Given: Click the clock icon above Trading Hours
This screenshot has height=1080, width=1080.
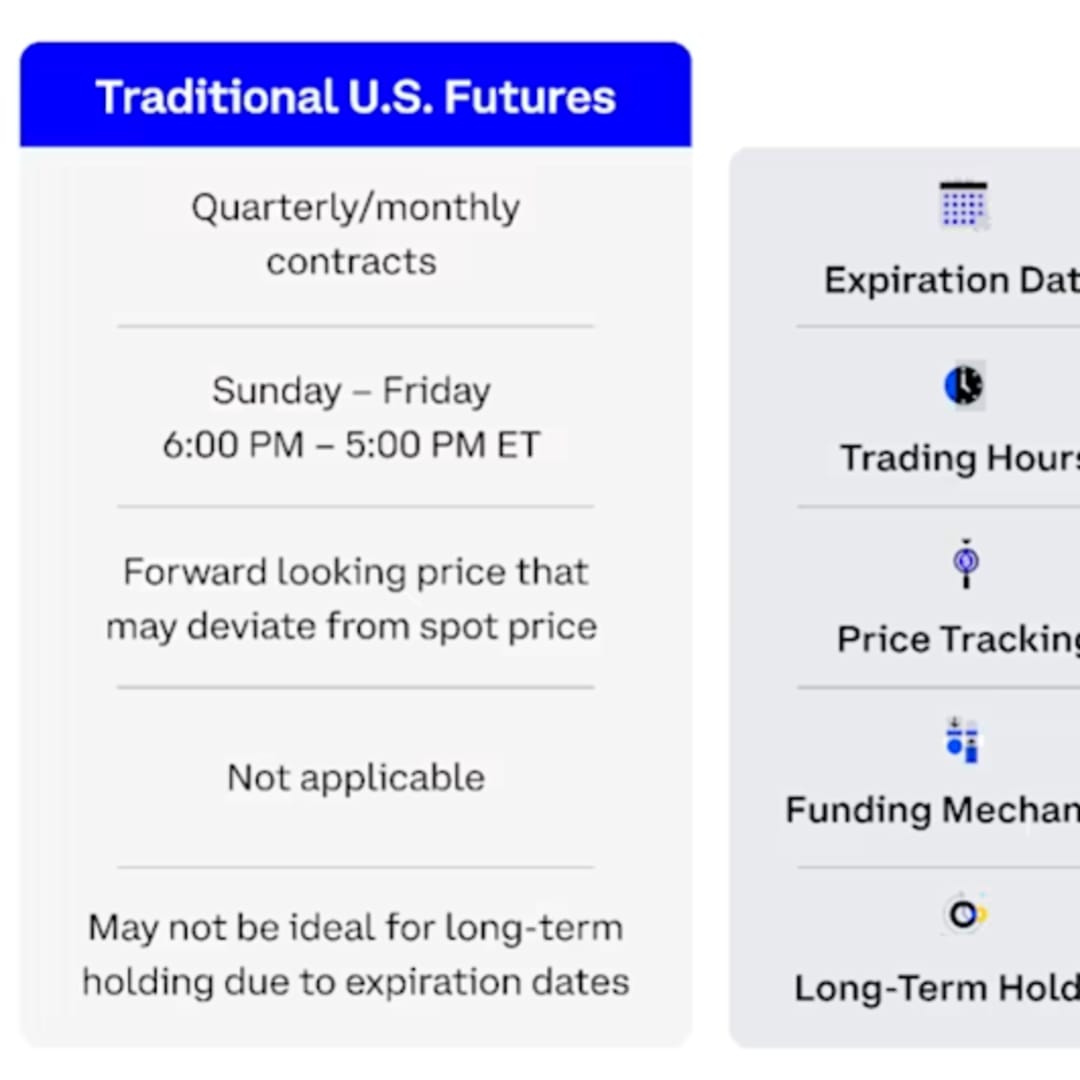Looking at the screenshot, I should [964, 386].
